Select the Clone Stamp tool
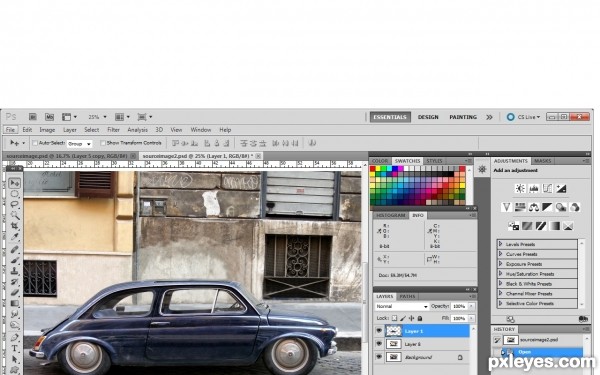Screen dimensions: 600x375 click(15, 271)
